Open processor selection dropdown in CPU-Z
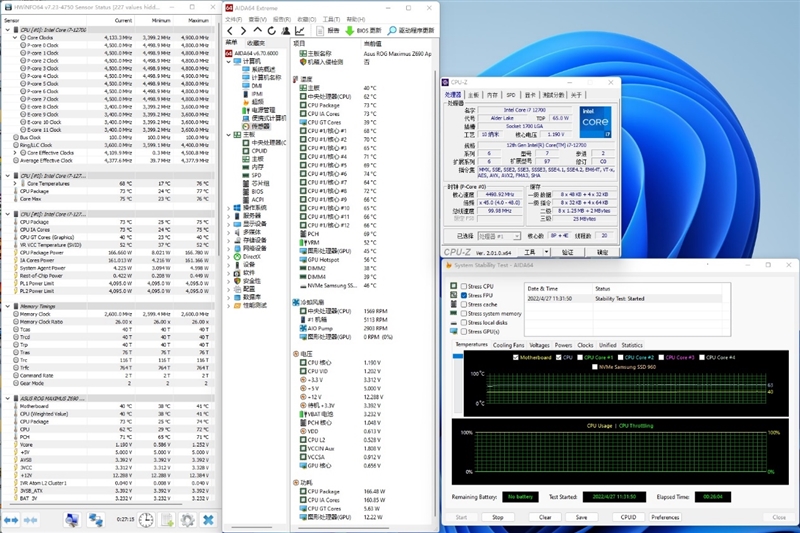This screenshot has width=800, height=533. [x=499, y=236]
